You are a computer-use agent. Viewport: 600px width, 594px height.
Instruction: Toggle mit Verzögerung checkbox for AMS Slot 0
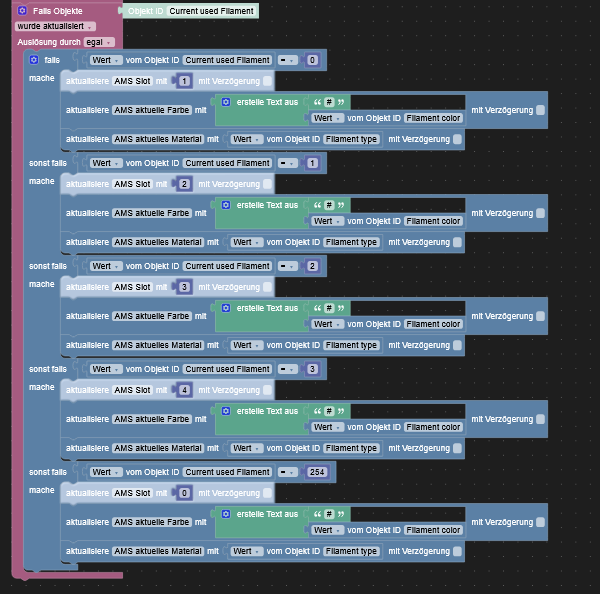pyautogui.click(x=267, y=493)
